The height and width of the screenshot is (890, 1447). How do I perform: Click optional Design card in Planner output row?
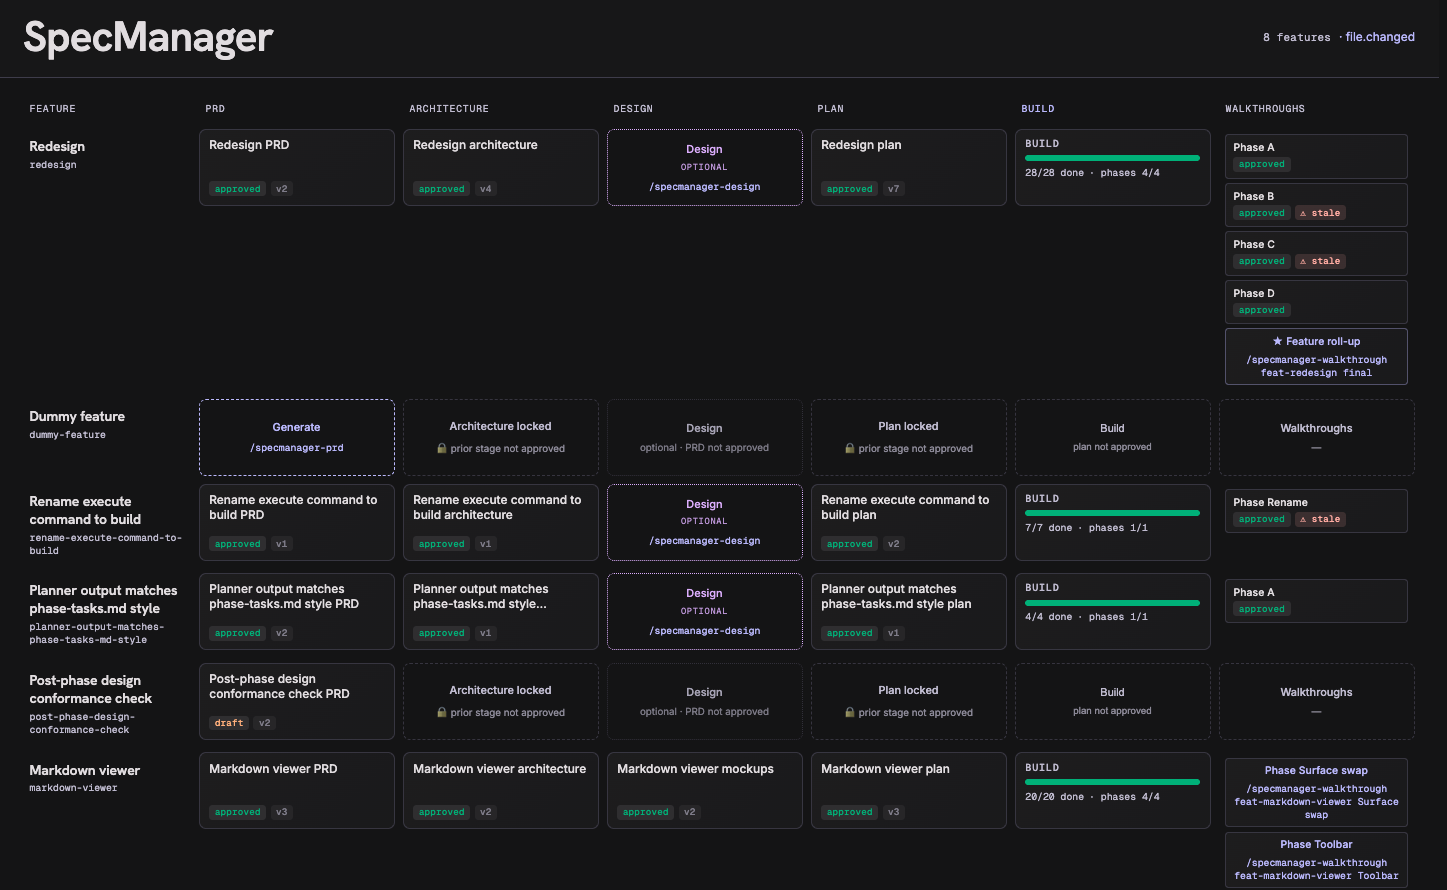(705, 611)
